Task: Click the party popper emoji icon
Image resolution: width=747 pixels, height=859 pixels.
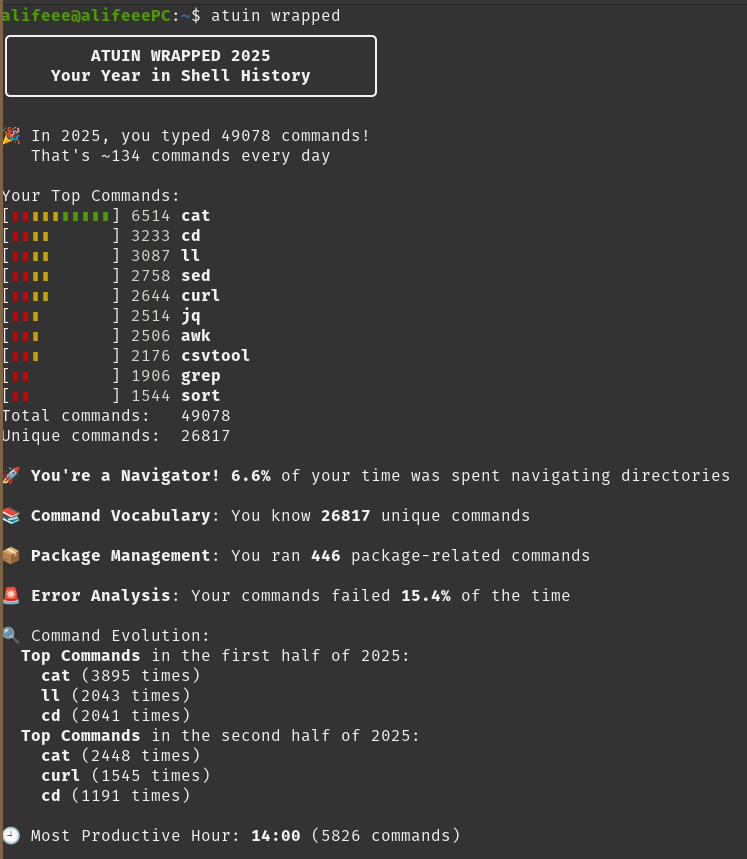Action: coord(12,135)
